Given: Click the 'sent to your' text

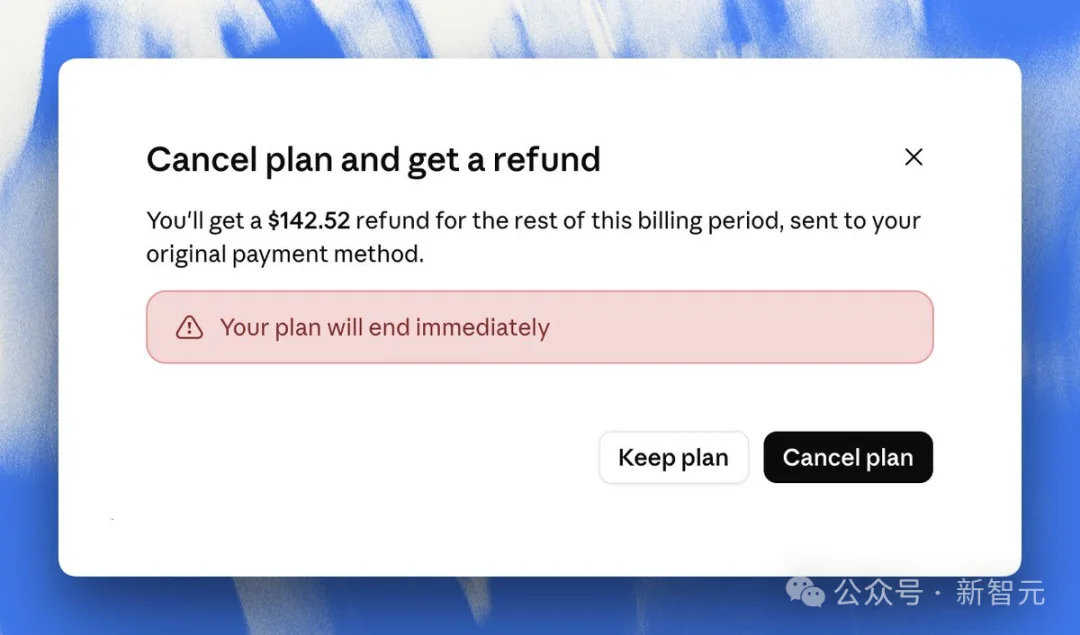Looking at the screenshot, I should (x=855, y=220).
